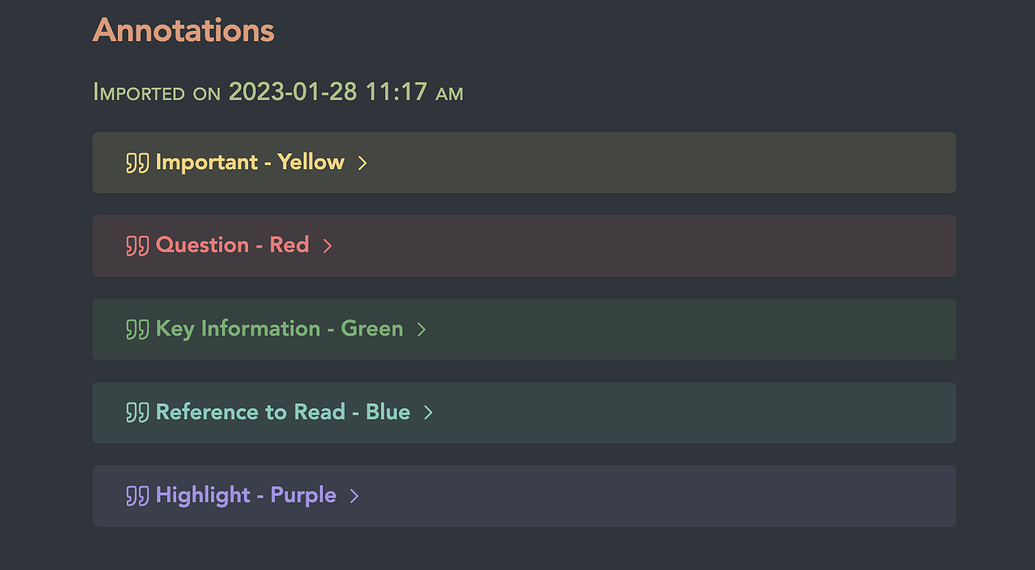Expand the Question - Red callout chevron

pos(328,246)
